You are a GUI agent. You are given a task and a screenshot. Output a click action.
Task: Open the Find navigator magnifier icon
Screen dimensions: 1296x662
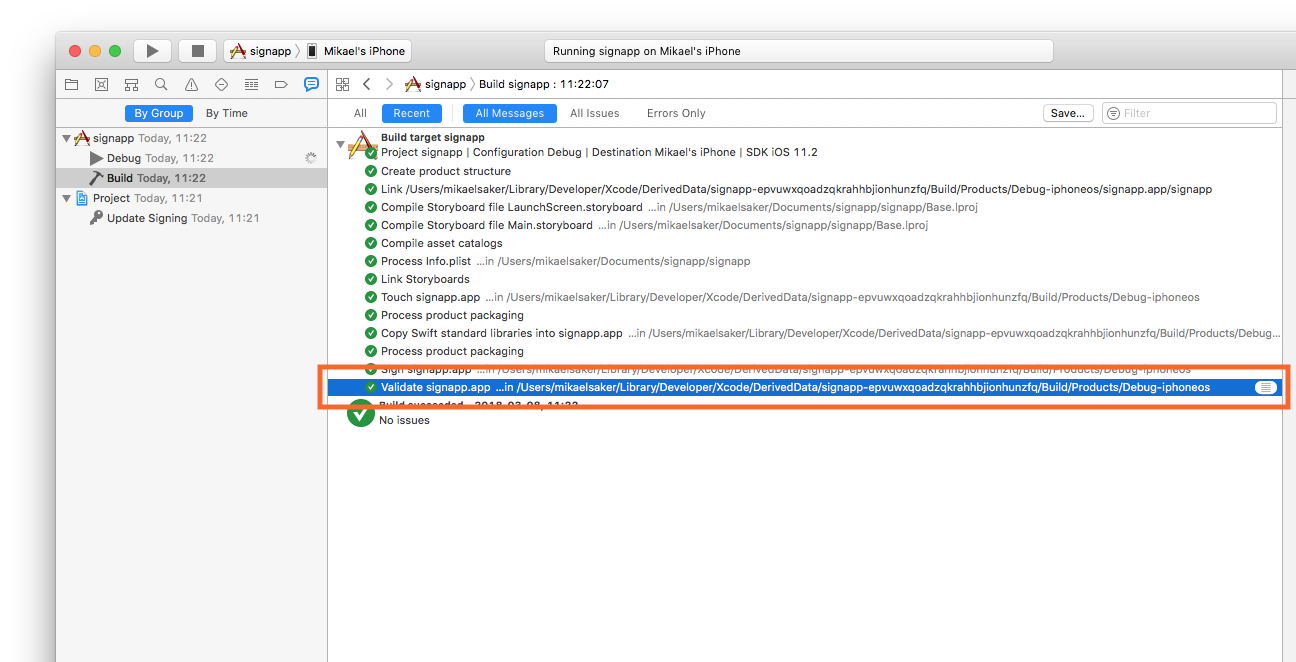pos(161,85)
